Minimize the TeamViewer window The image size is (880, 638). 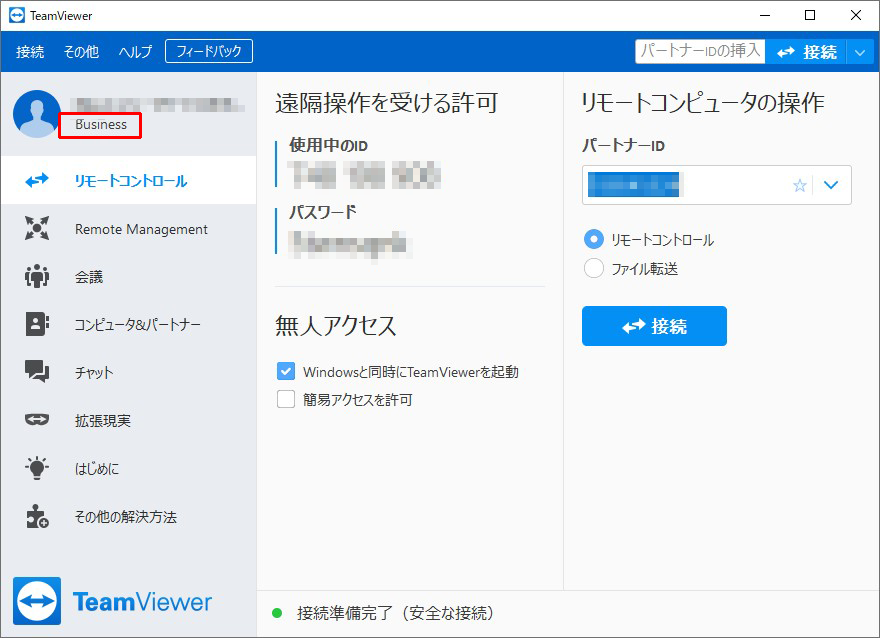coord(765,15)
